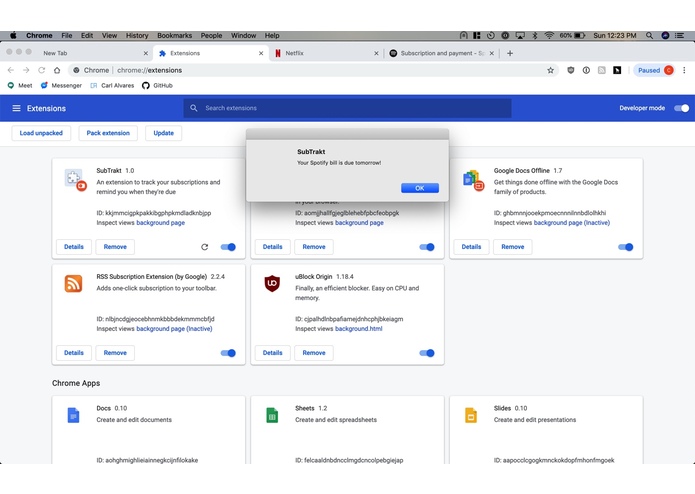695x494 pixels.
Task: Open the Meet bookmark
Action: (20, 86)
